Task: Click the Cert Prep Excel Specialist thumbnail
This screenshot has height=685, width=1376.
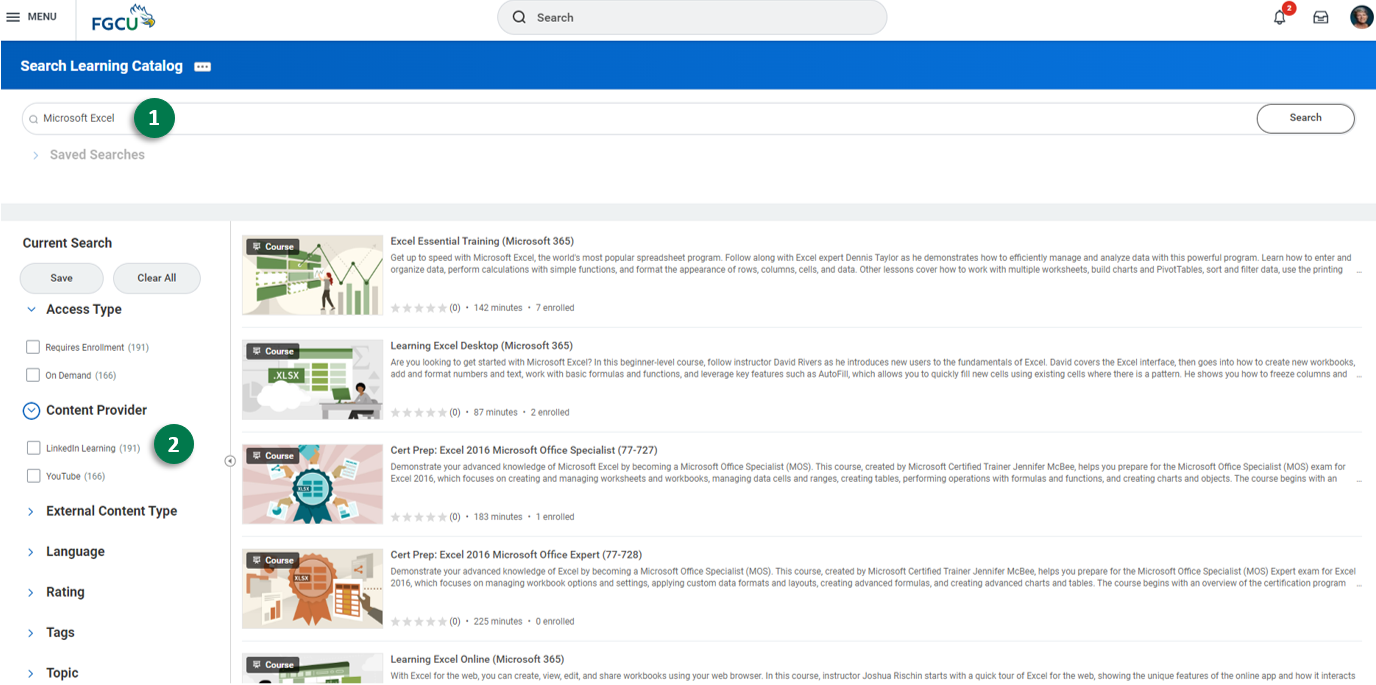Action: [312, 484]
